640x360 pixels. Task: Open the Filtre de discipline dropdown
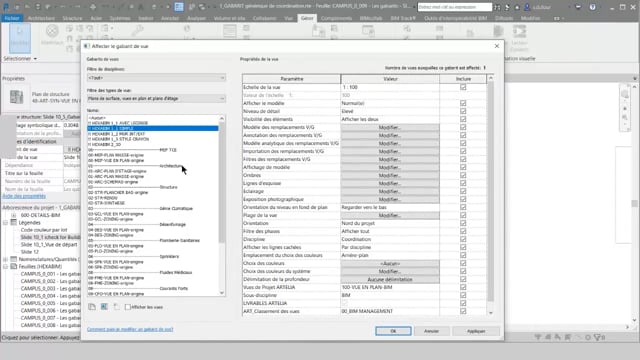point(156,78)
